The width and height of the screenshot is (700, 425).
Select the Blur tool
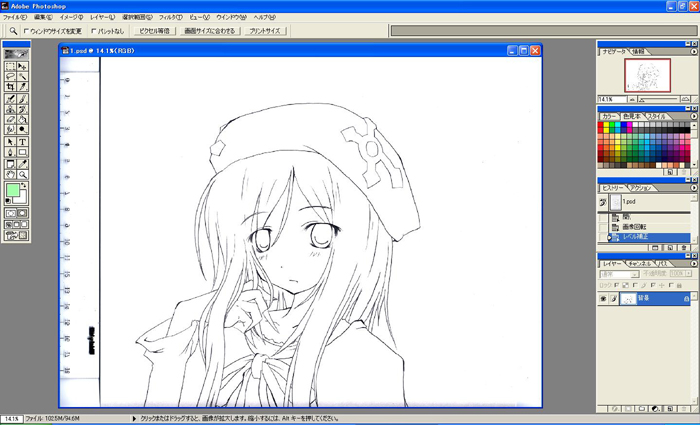click(x=10, y=129)
